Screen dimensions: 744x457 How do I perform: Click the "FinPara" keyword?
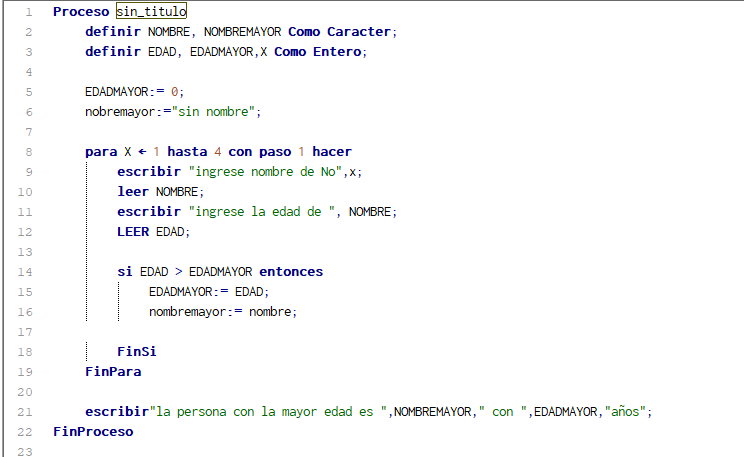coord(113,371)
